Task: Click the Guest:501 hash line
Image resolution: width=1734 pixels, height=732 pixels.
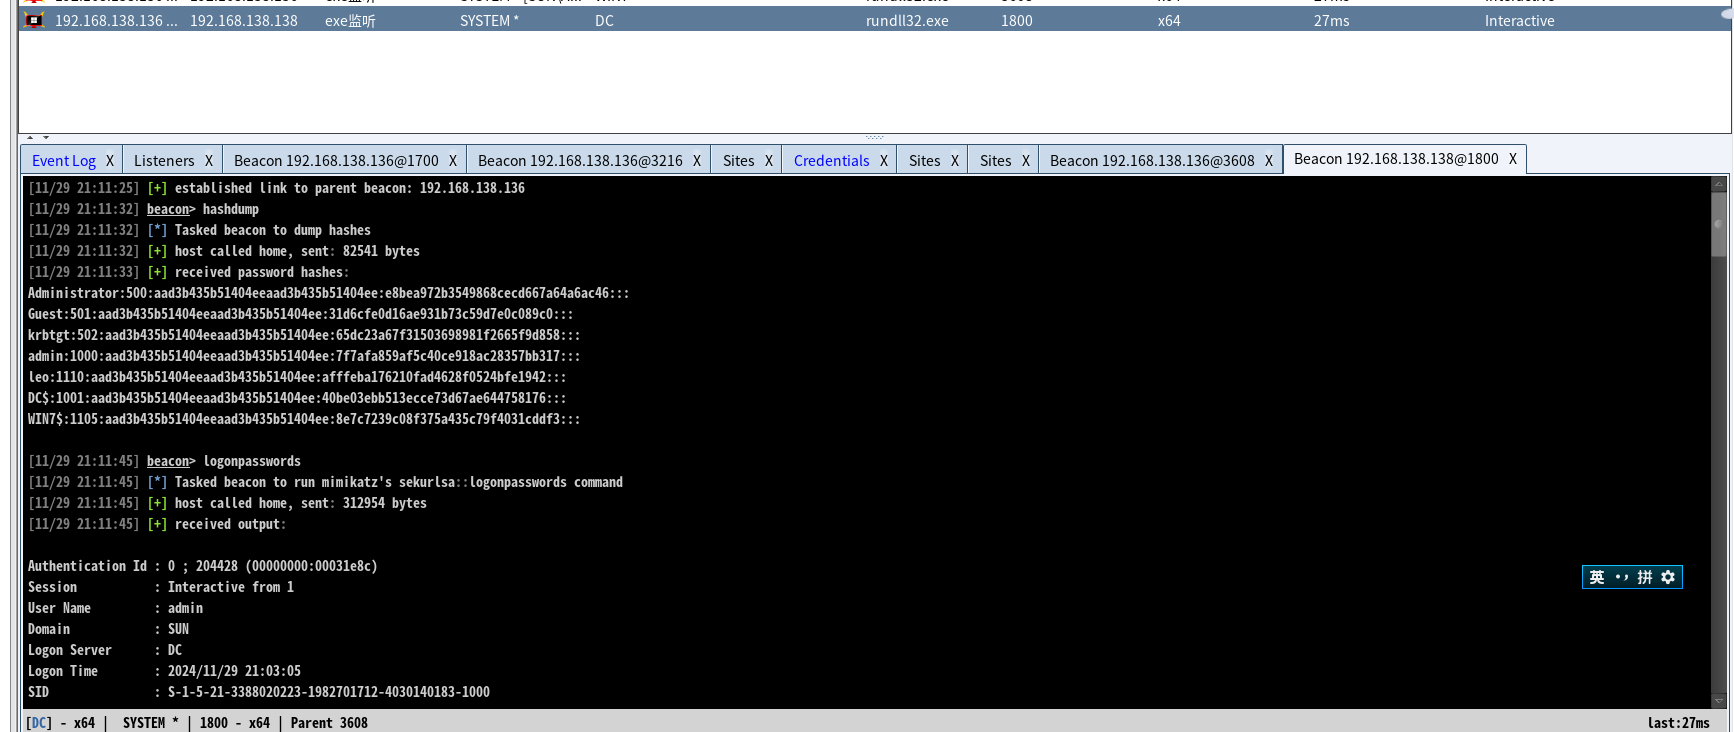Action: click(x=300, y=314)
